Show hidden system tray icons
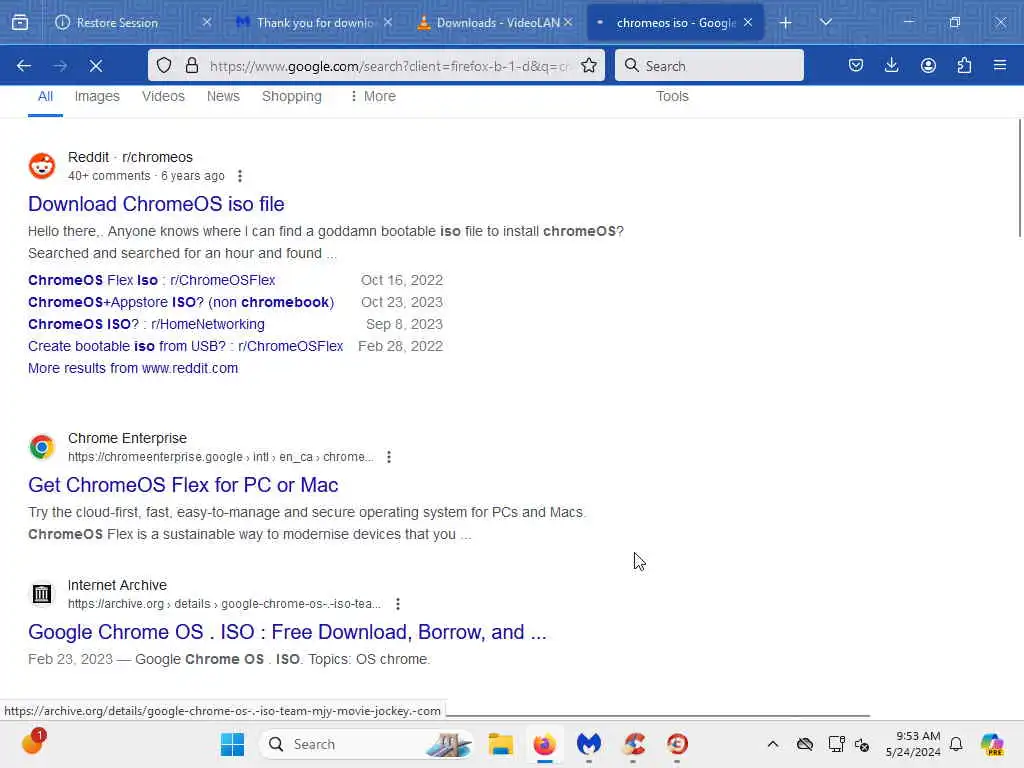This screenshot has height=768, width=1024. click(773, 744)
